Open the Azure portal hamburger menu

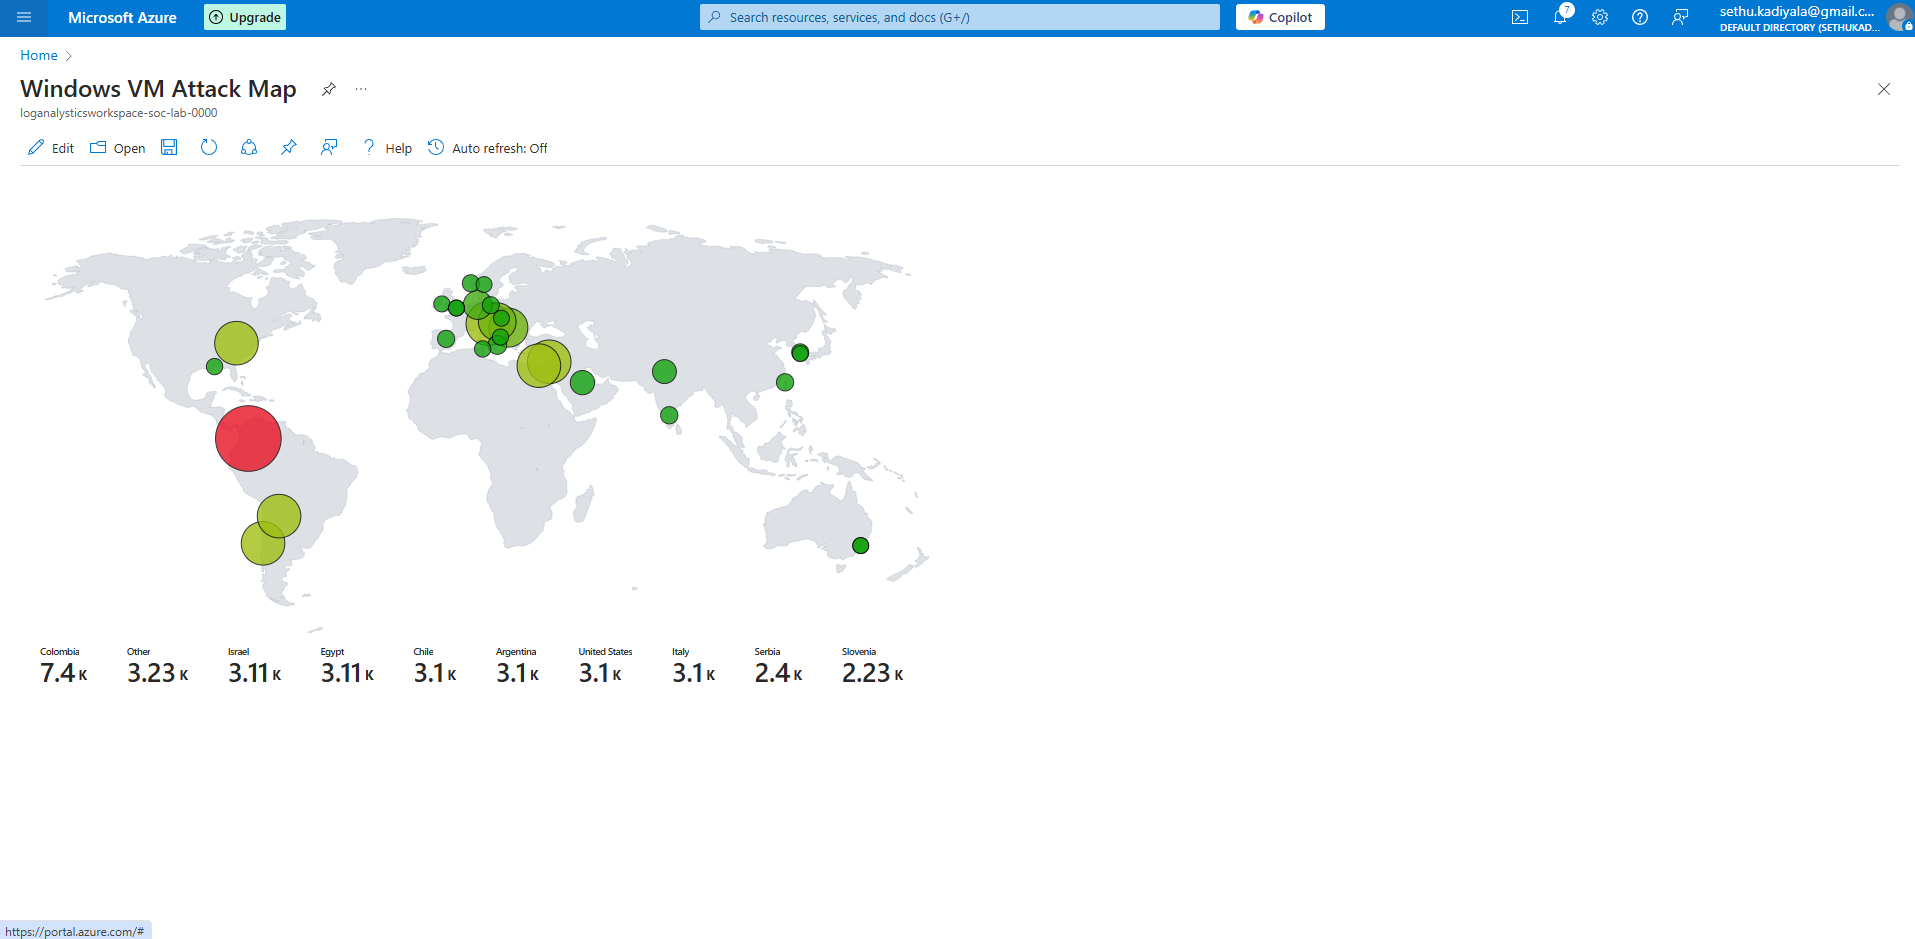24,17
